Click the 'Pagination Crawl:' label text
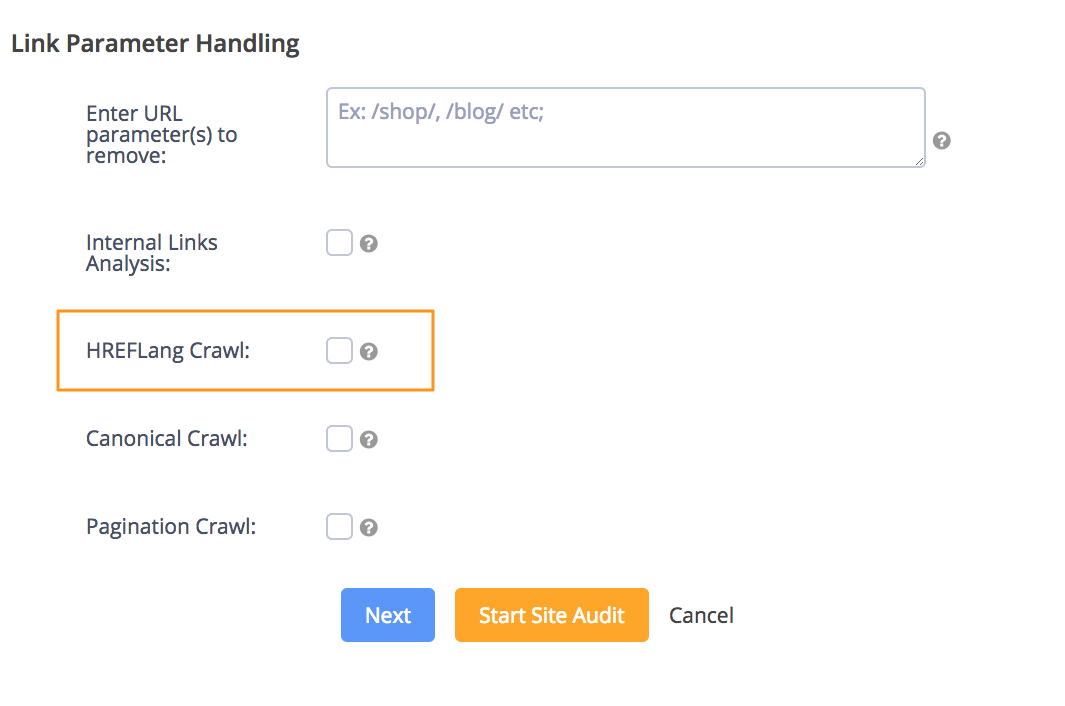 170,527
